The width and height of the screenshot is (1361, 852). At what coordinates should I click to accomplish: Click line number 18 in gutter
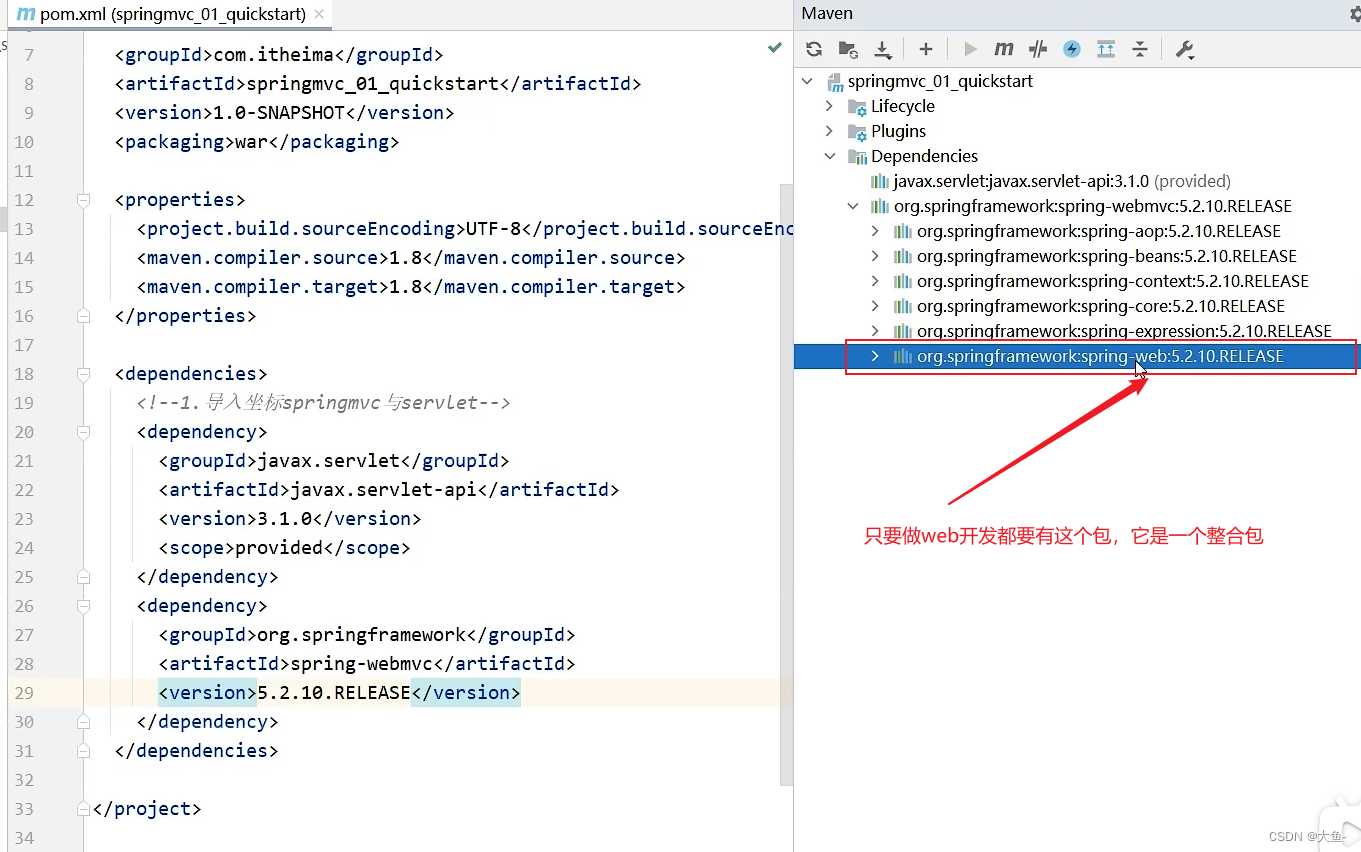23,374
